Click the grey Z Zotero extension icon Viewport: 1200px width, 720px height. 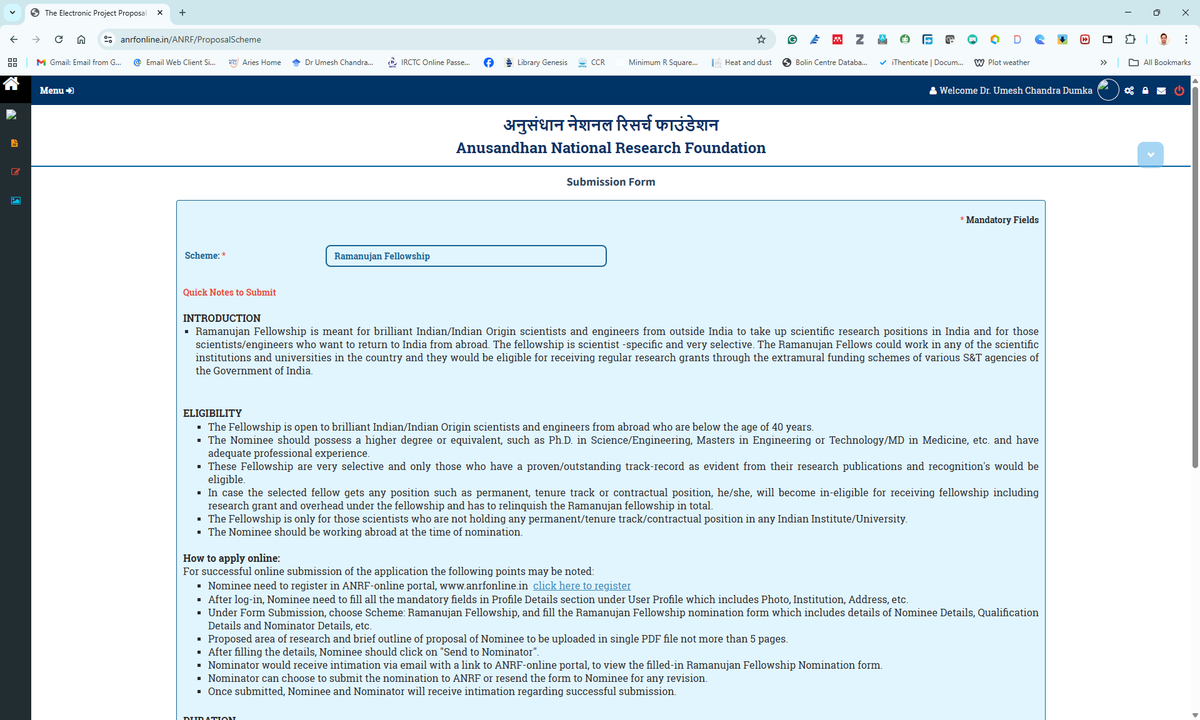860,39
